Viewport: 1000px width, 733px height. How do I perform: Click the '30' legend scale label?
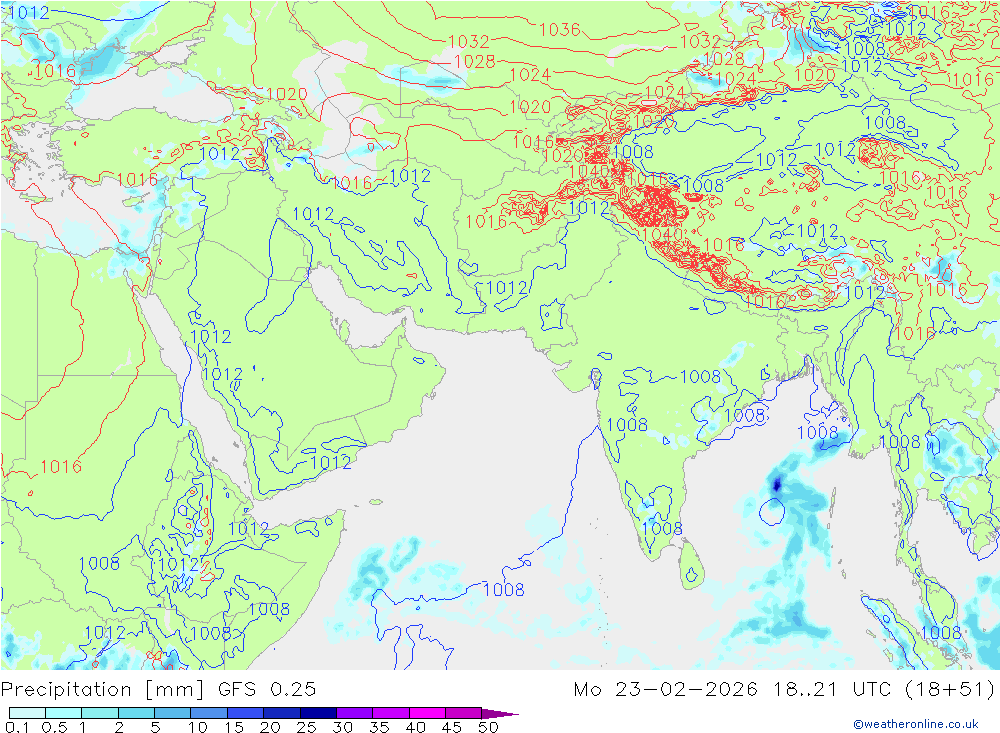(x=343, y=727)
